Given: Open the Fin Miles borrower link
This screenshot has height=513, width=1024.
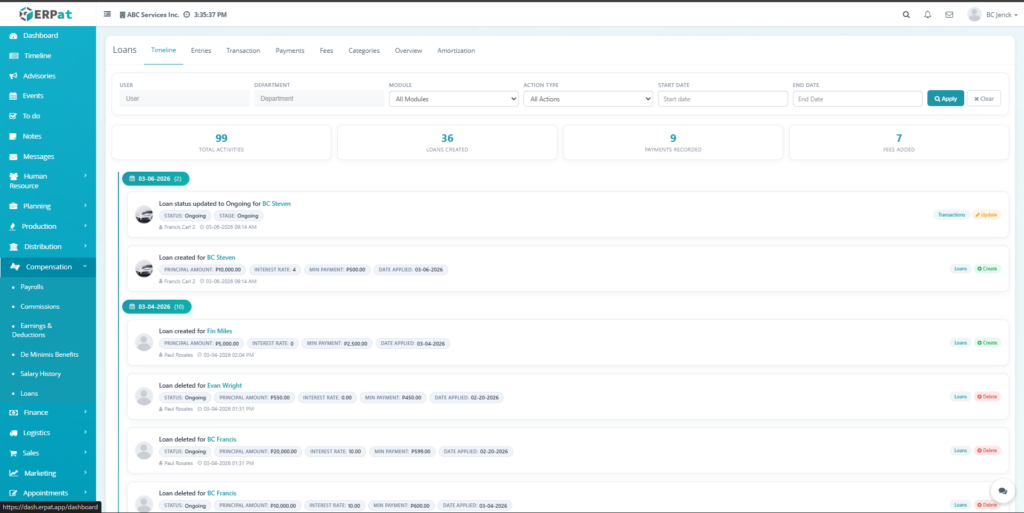Looking at the screenshot, I should [x=219, y=331].
